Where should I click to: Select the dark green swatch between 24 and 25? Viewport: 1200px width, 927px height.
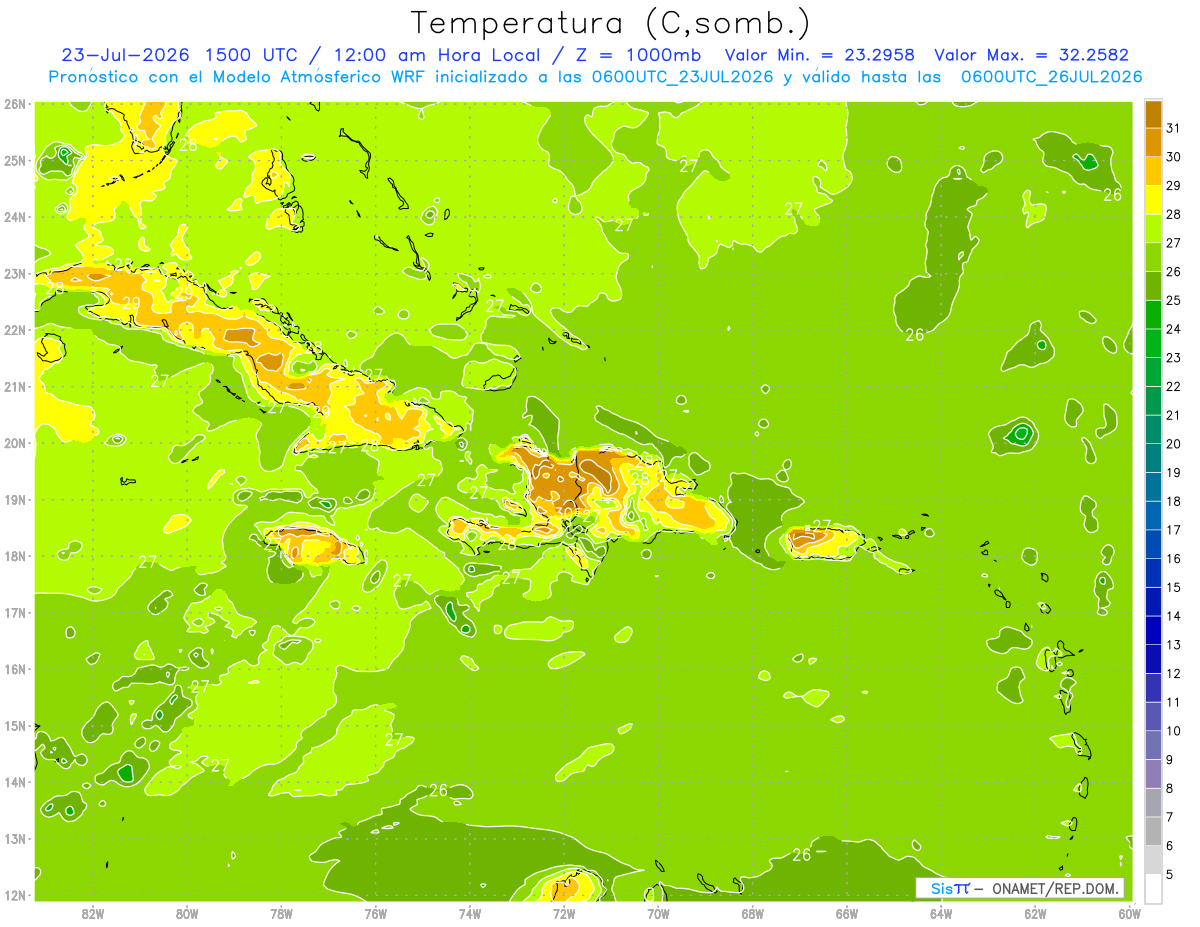pos(1153,314)
